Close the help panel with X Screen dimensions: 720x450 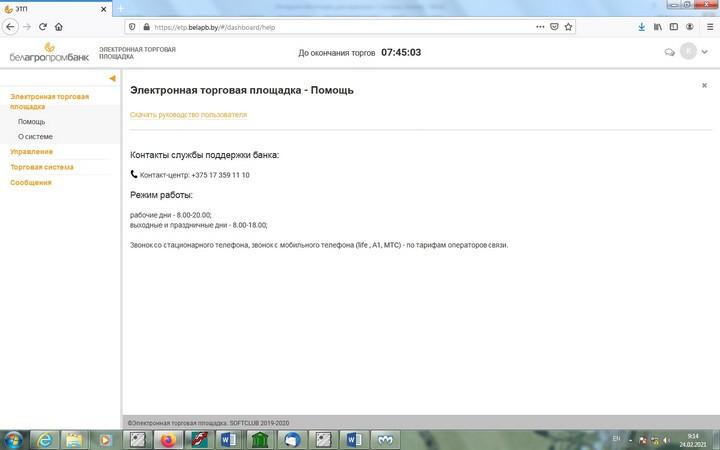tap(704, 86)
